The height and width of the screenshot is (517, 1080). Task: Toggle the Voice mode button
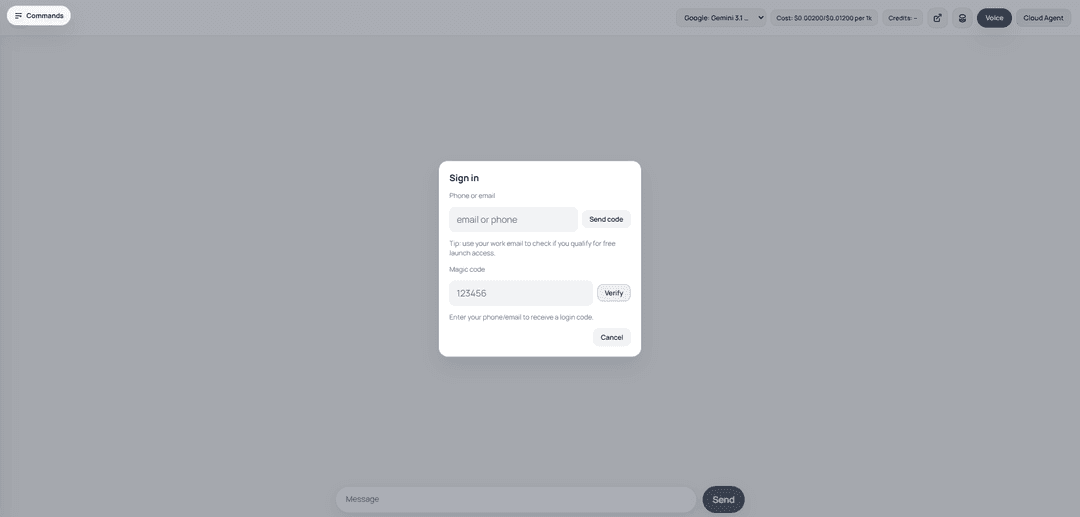pyautogui.click(x=994, y=18)
